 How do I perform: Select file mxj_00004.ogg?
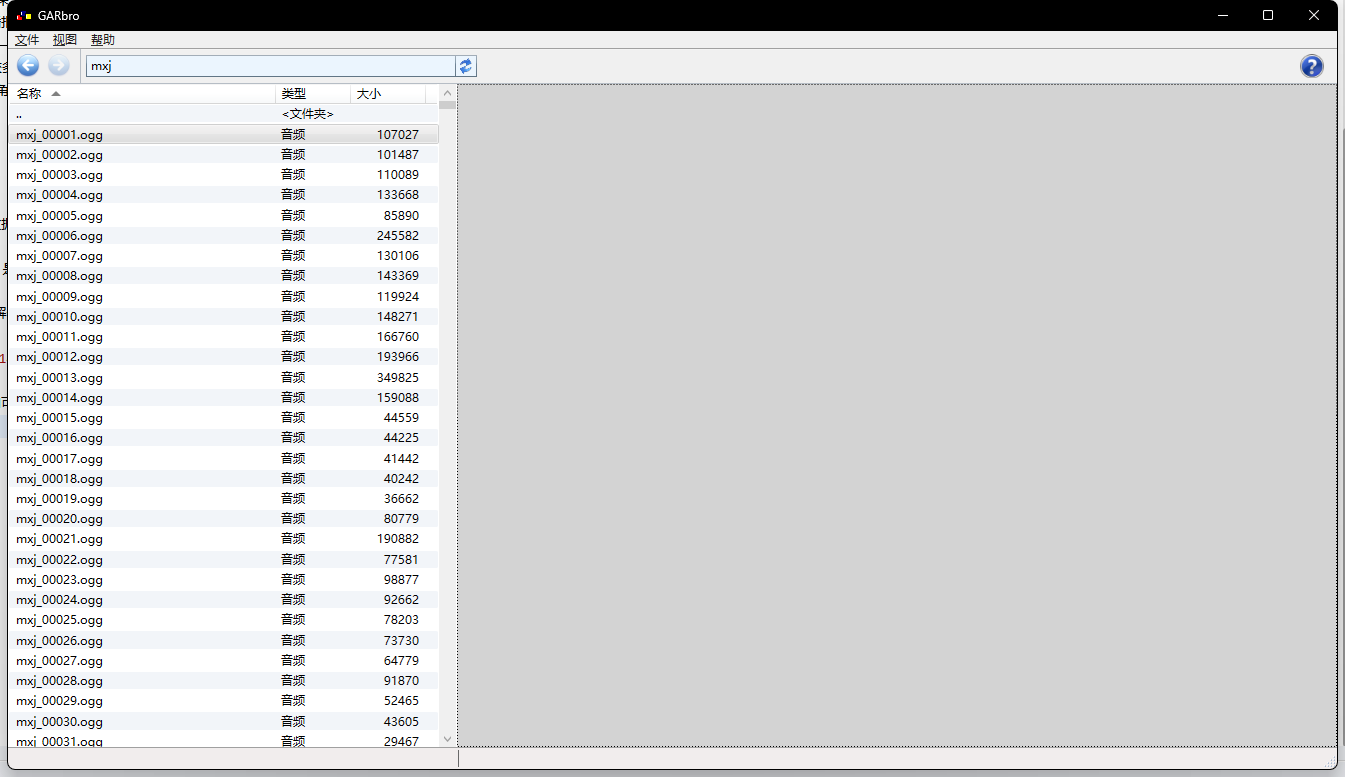click(223, 195)
